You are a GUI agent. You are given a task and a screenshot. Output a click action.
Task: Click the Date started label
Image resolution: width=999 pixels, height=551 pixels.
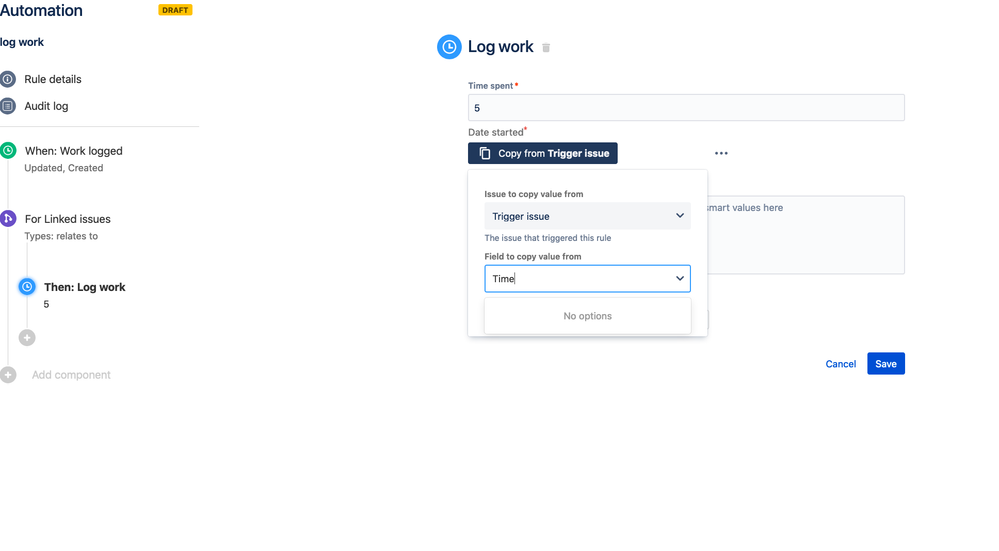pyautogui.click(x=496, y=132)
